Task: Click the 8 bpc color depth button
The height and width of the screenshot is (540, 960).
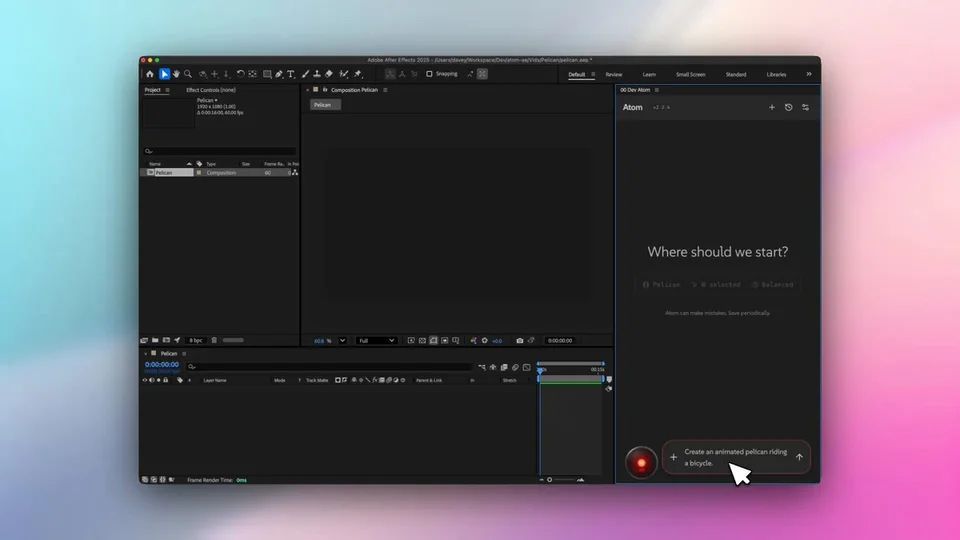Action: 196,340
